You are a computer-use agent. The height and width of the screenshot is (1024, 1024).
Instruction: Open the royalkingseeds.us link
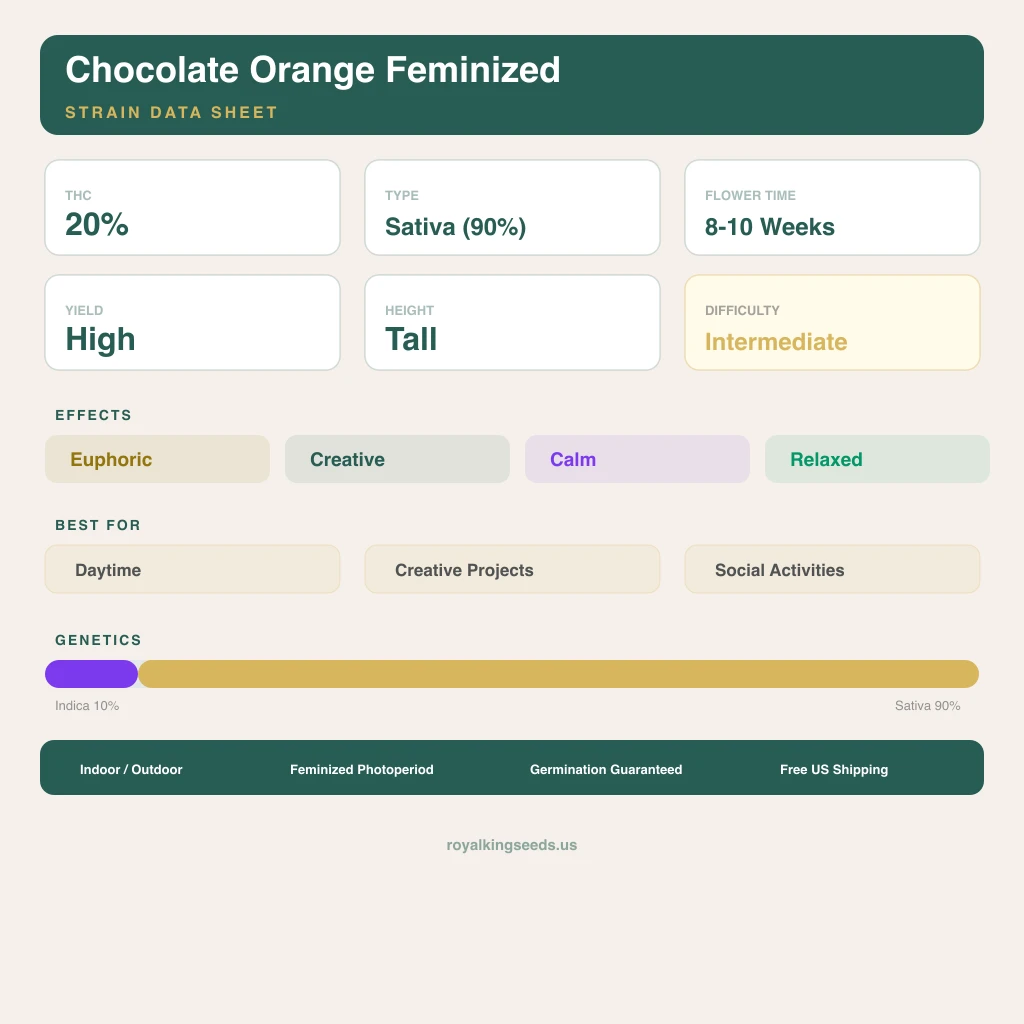click(x=512, y=845)
